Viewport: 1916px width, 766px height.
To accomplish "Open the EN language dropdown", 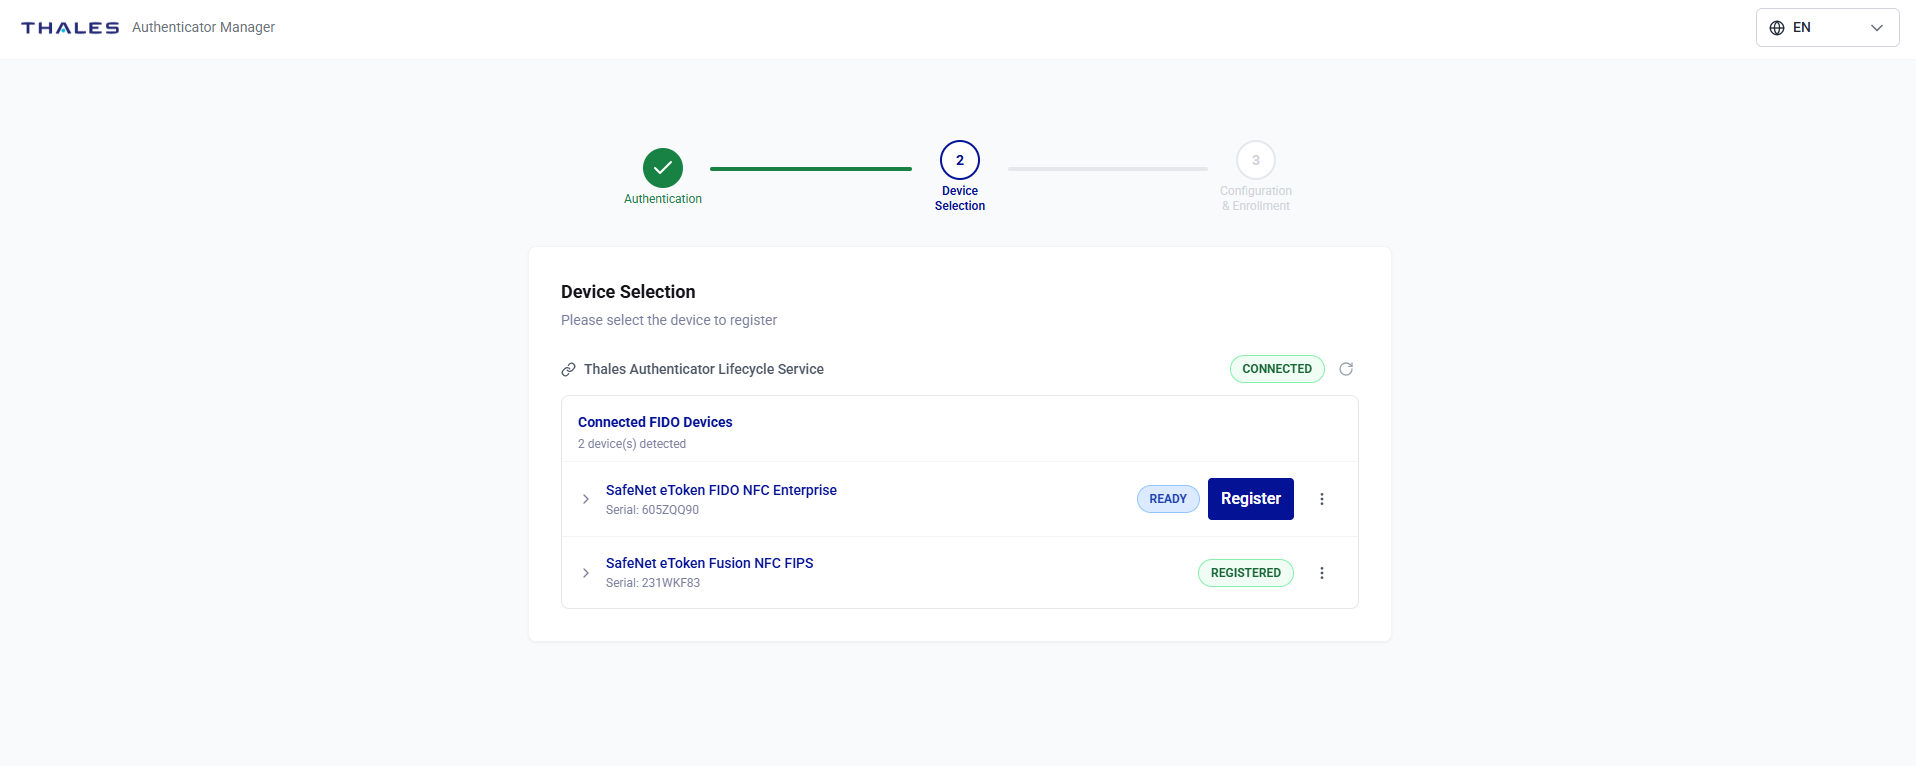I will (x=1827, y=28).
